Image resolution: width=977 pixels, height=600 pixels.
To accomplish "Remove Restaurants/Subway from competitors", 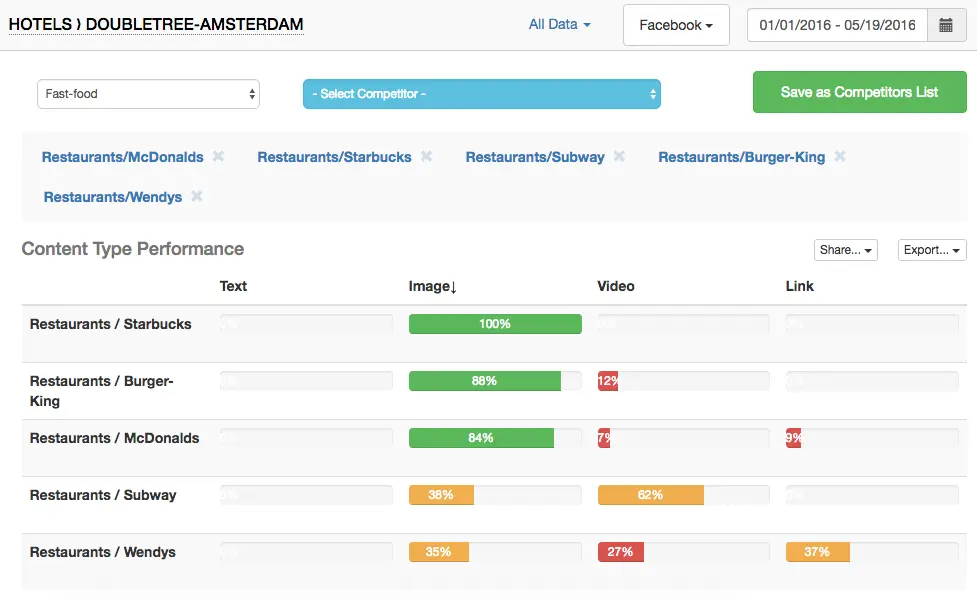I will pyautogui.click(x=619, y=157).
